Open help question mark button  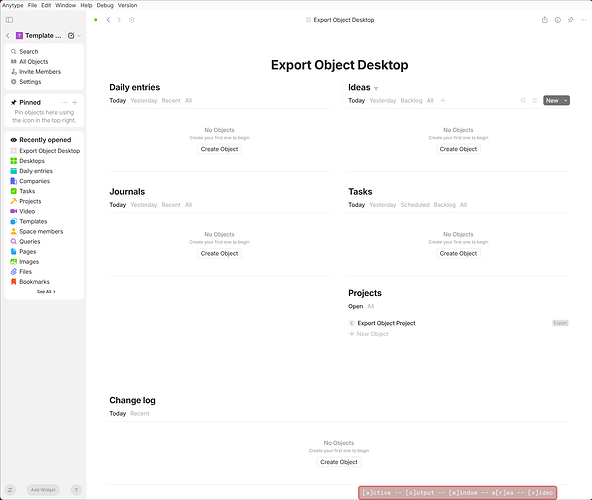(76, 490)
